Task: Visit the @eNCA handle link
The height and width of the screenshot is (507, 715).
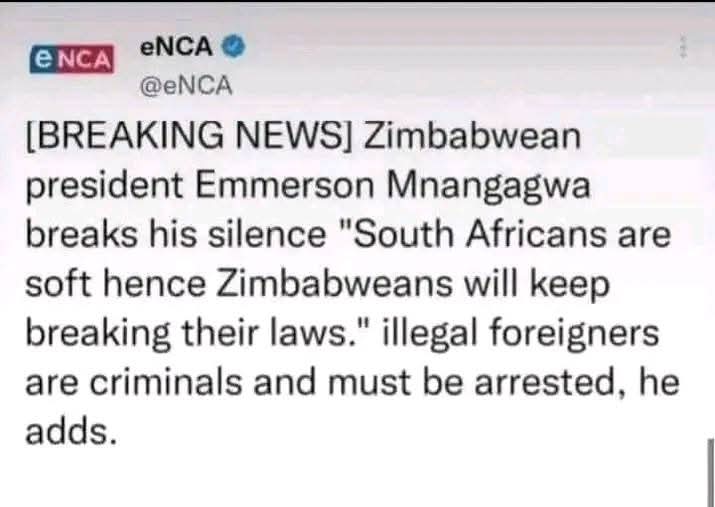Action: pyautogui.click(x=187, y=86)
